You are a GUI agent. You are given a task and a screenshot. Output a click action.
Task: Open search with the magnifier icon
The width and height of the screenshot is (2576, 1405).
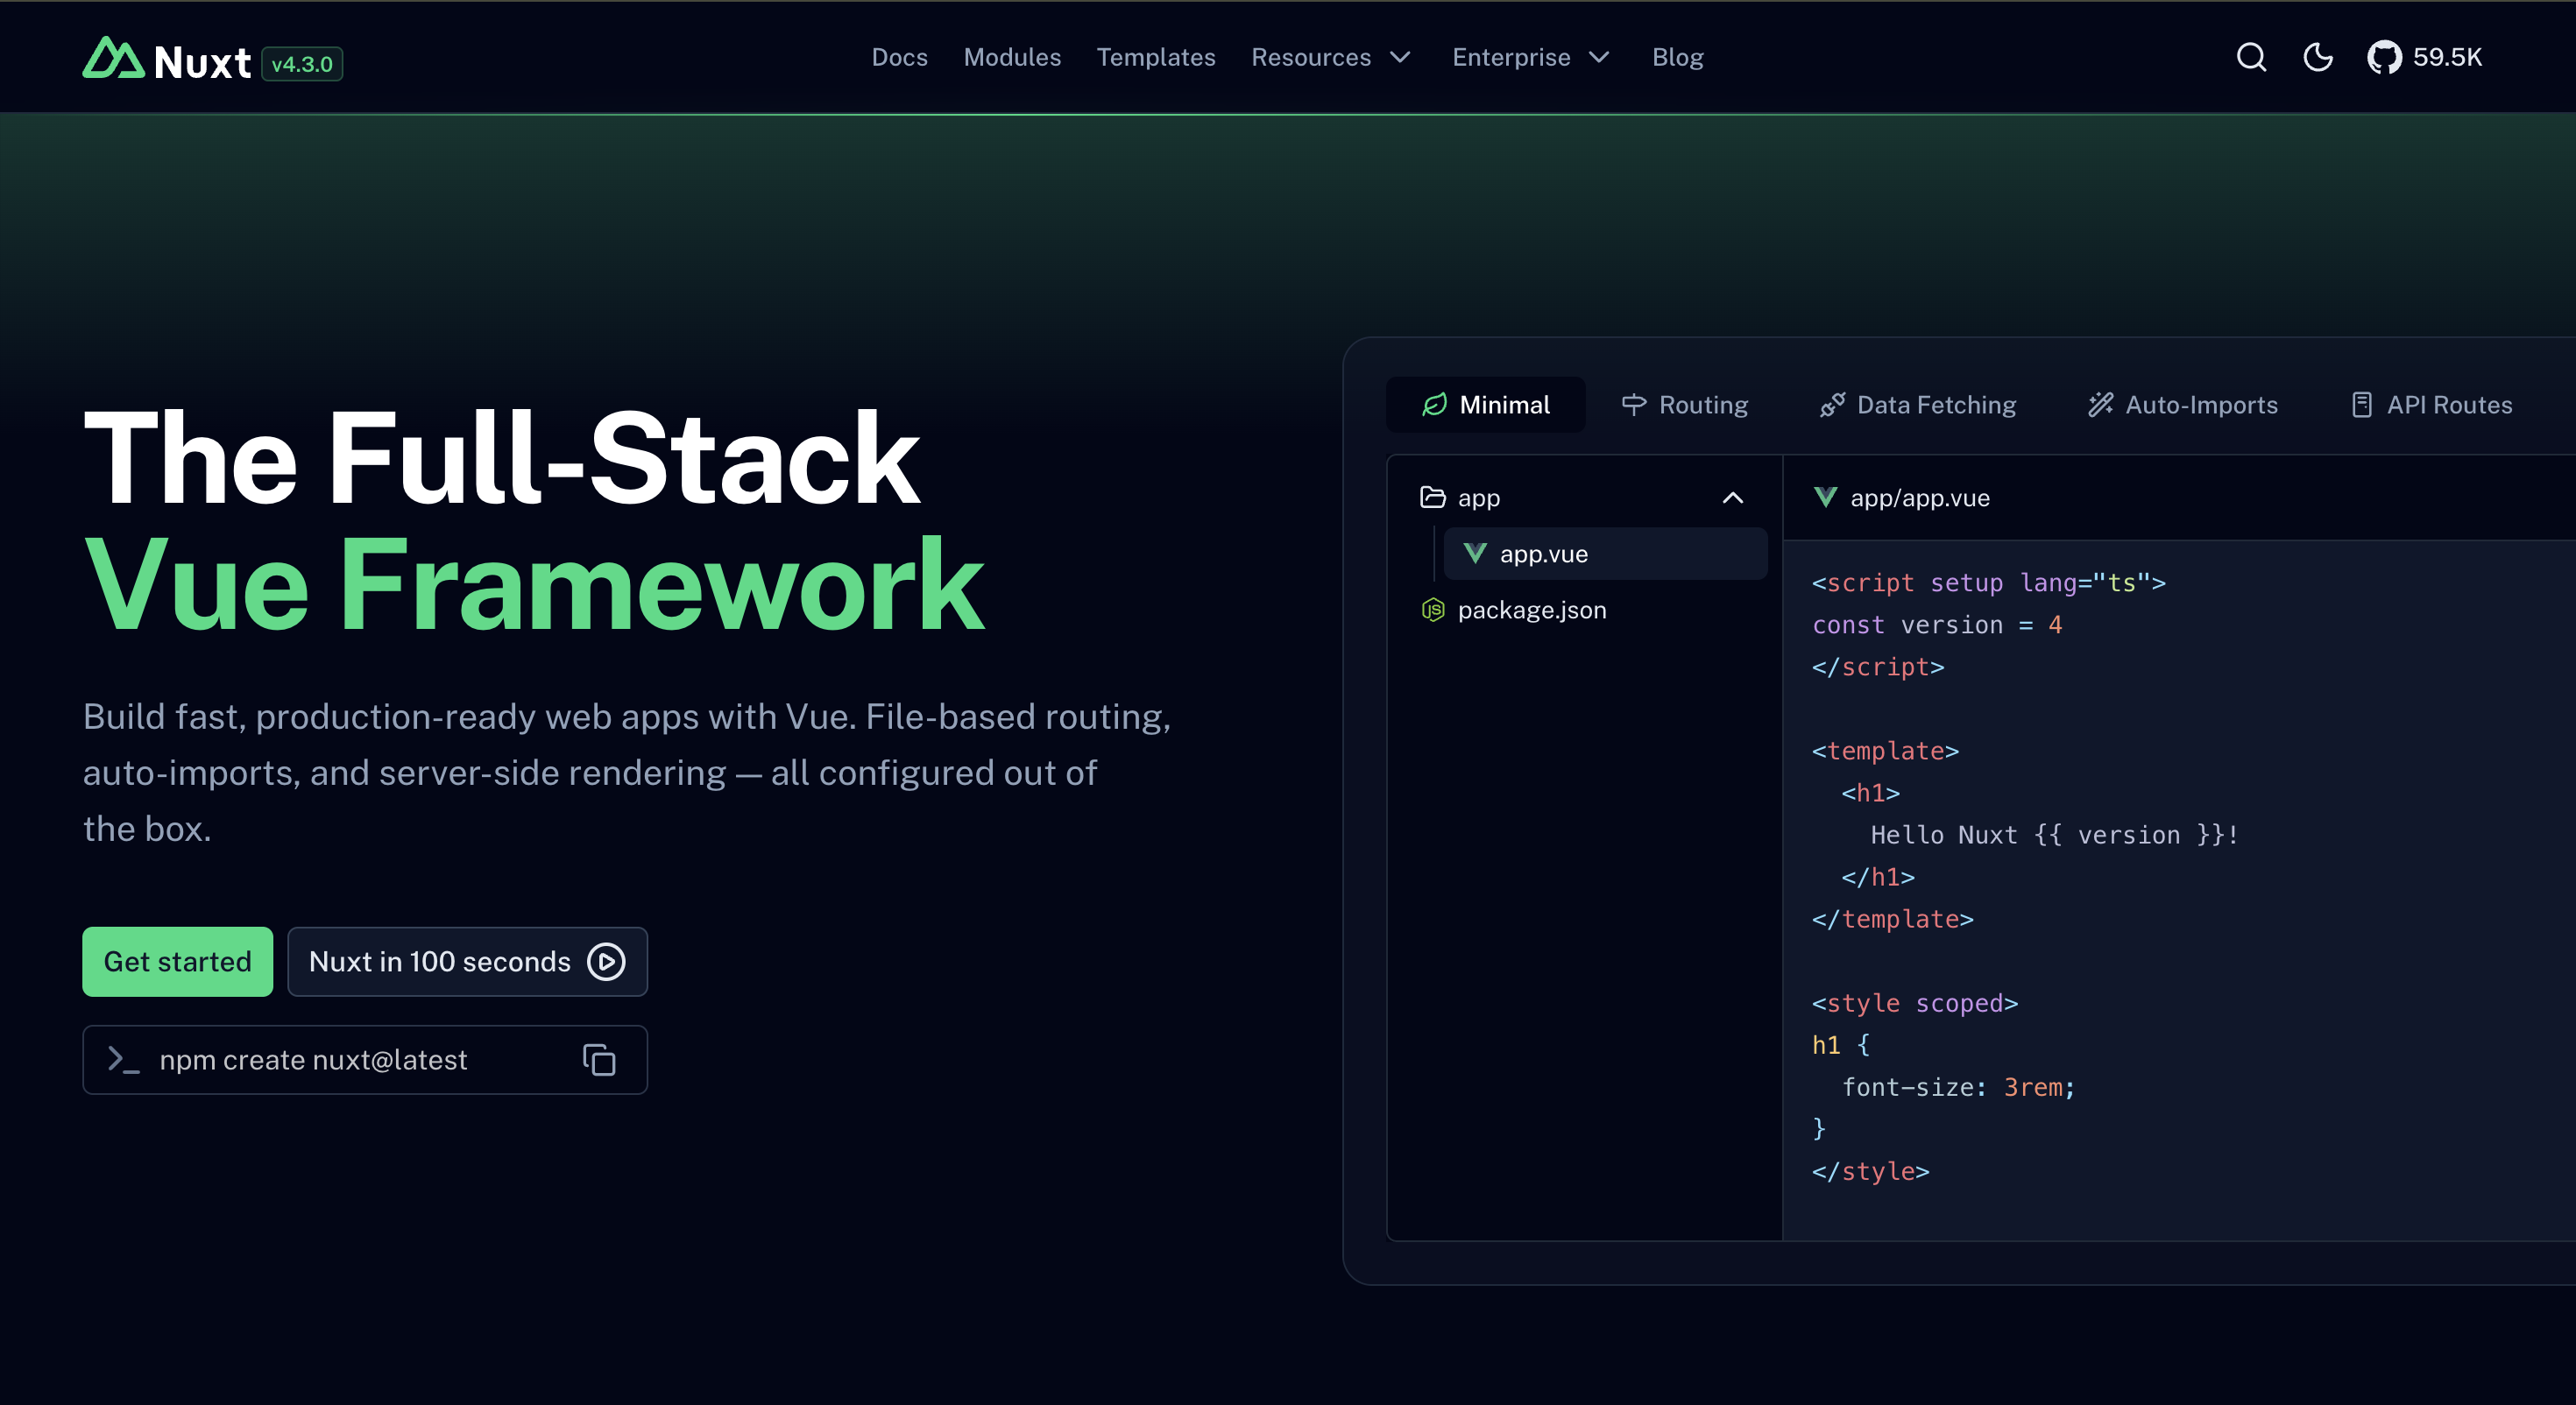click(x=2250, y=57)
